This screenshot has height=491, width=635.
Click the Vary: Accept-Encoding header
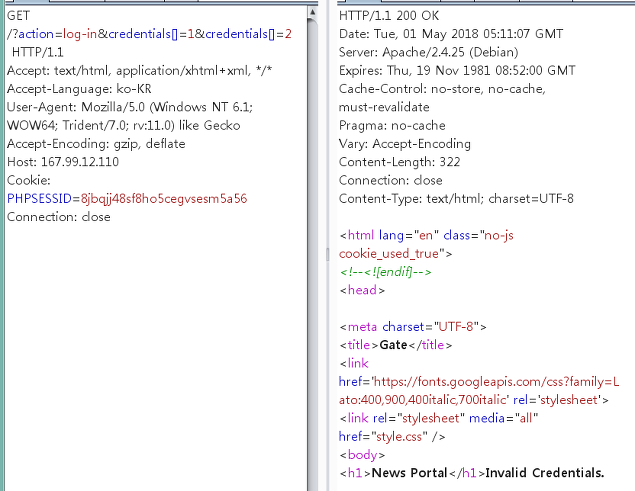point(405,144)
